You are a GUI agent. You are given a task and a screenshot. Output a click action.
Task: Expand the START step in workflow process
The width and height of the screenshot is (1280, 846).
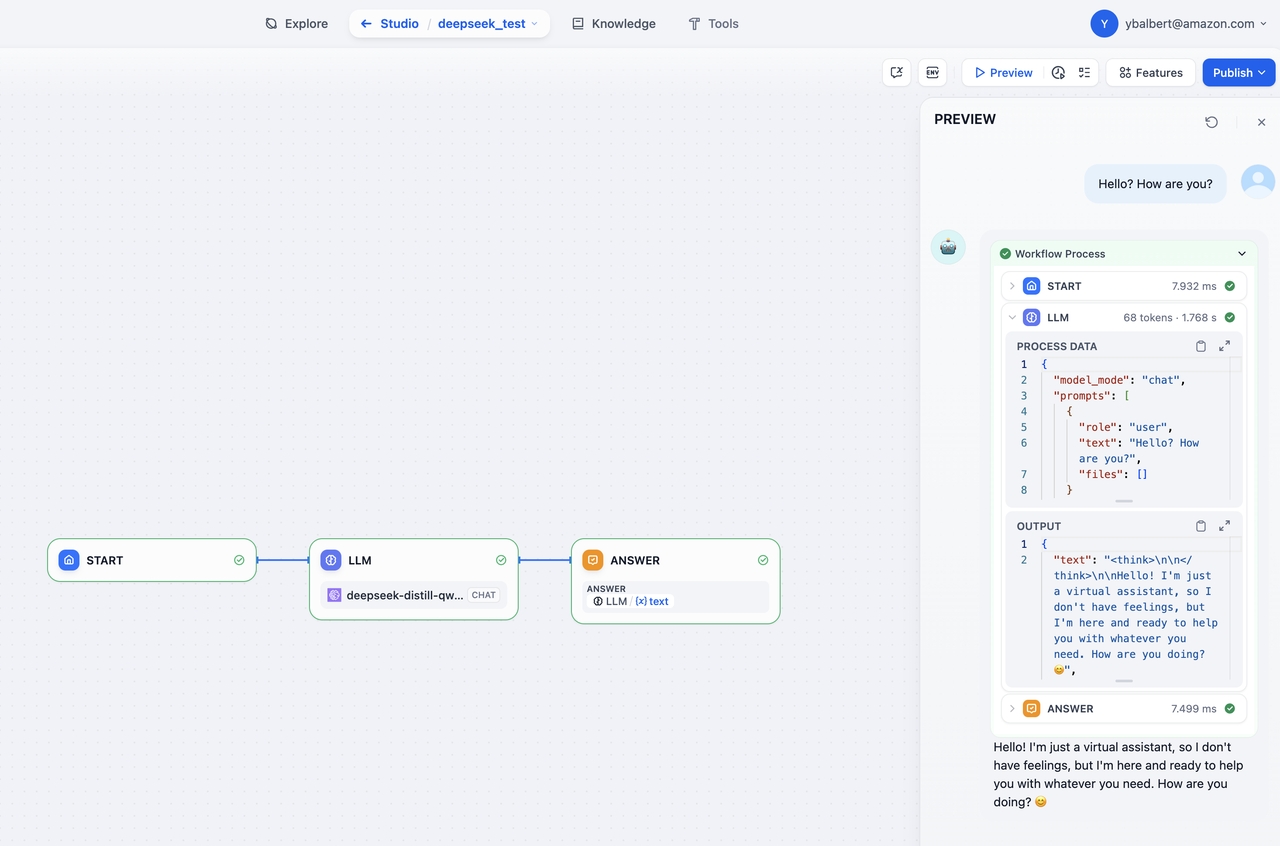[1012, 286]
